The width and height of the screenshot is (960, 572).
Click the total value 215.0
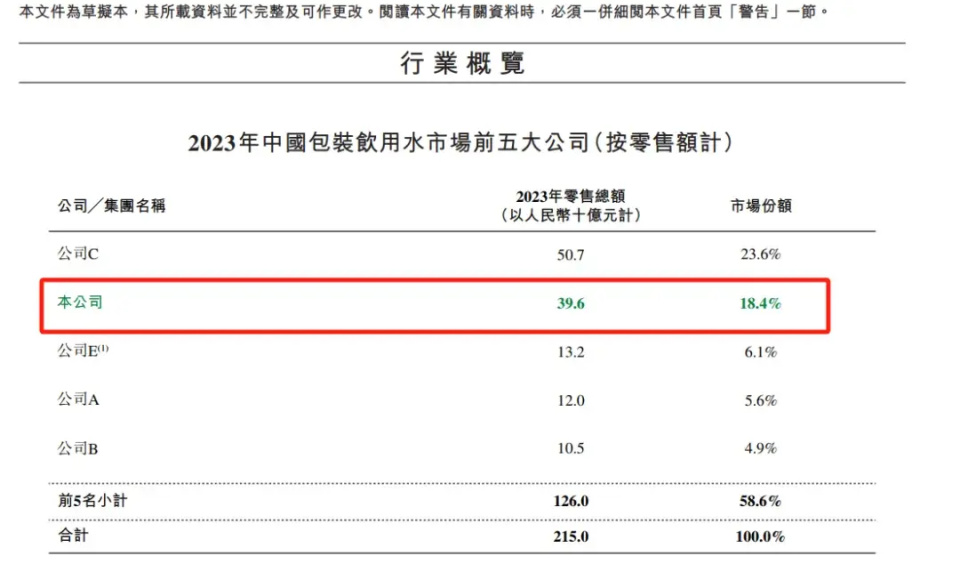click(571, 536)
